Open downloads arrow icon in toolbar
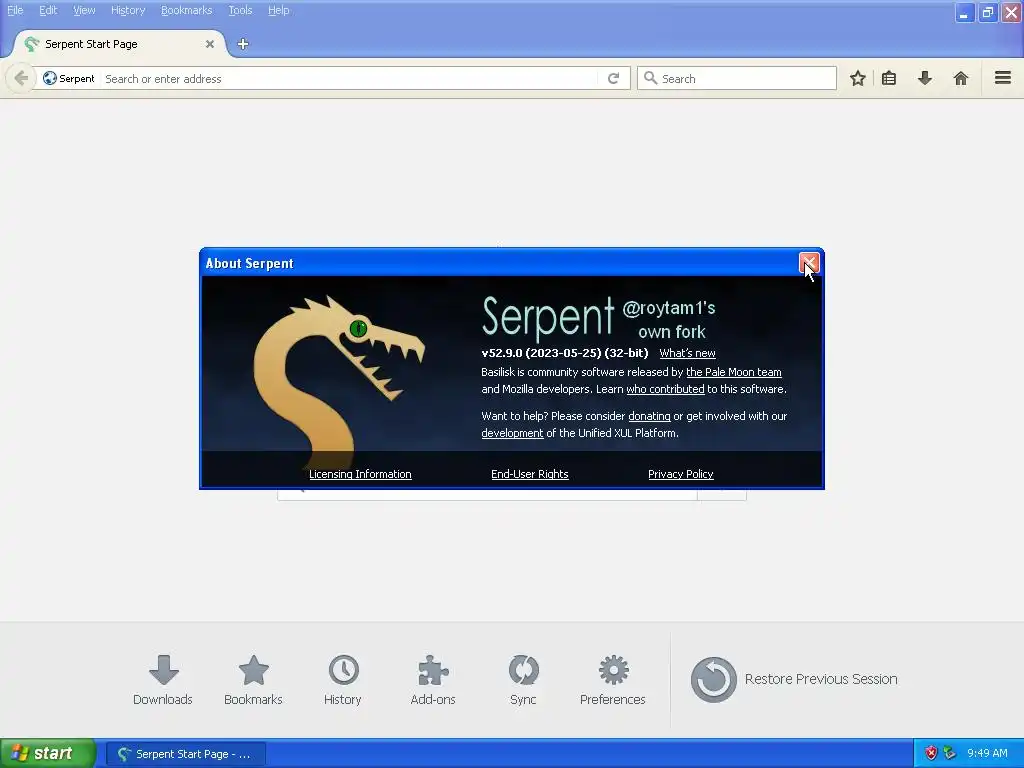1024x768 pixels. click(925, 78)
